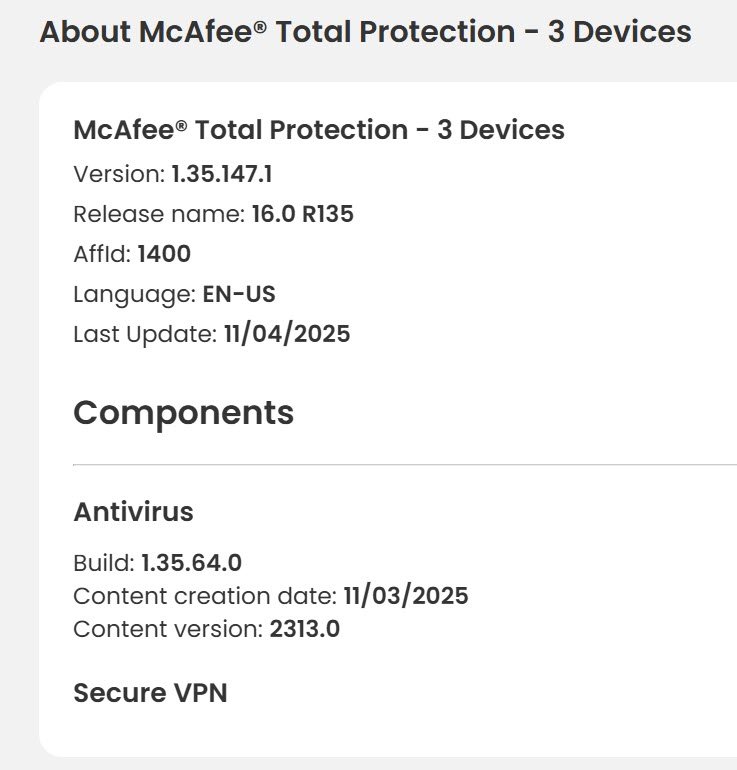Click the Antivirus component heading
The height and width of the screenshot is (770, 737).
click(133, 513)
